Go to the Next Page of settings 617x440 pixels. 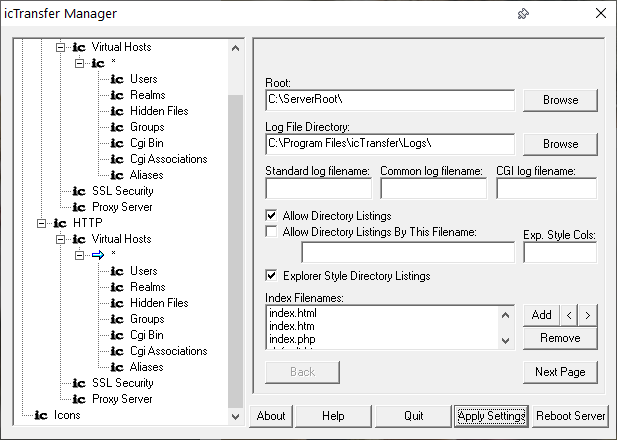click(560, 372)
